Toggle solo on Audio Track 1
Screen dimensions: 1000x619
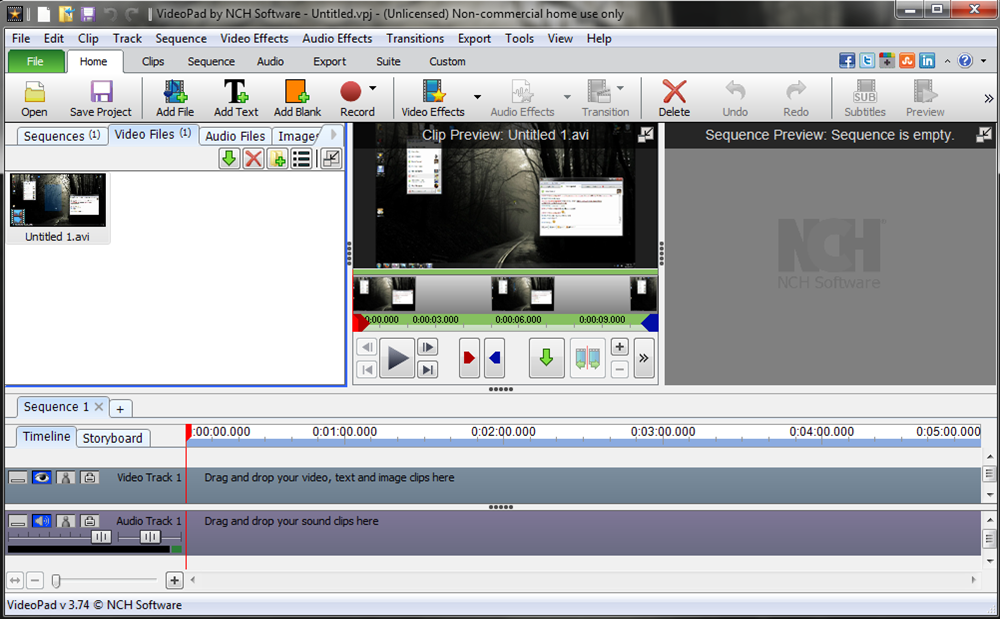point(65,521)
